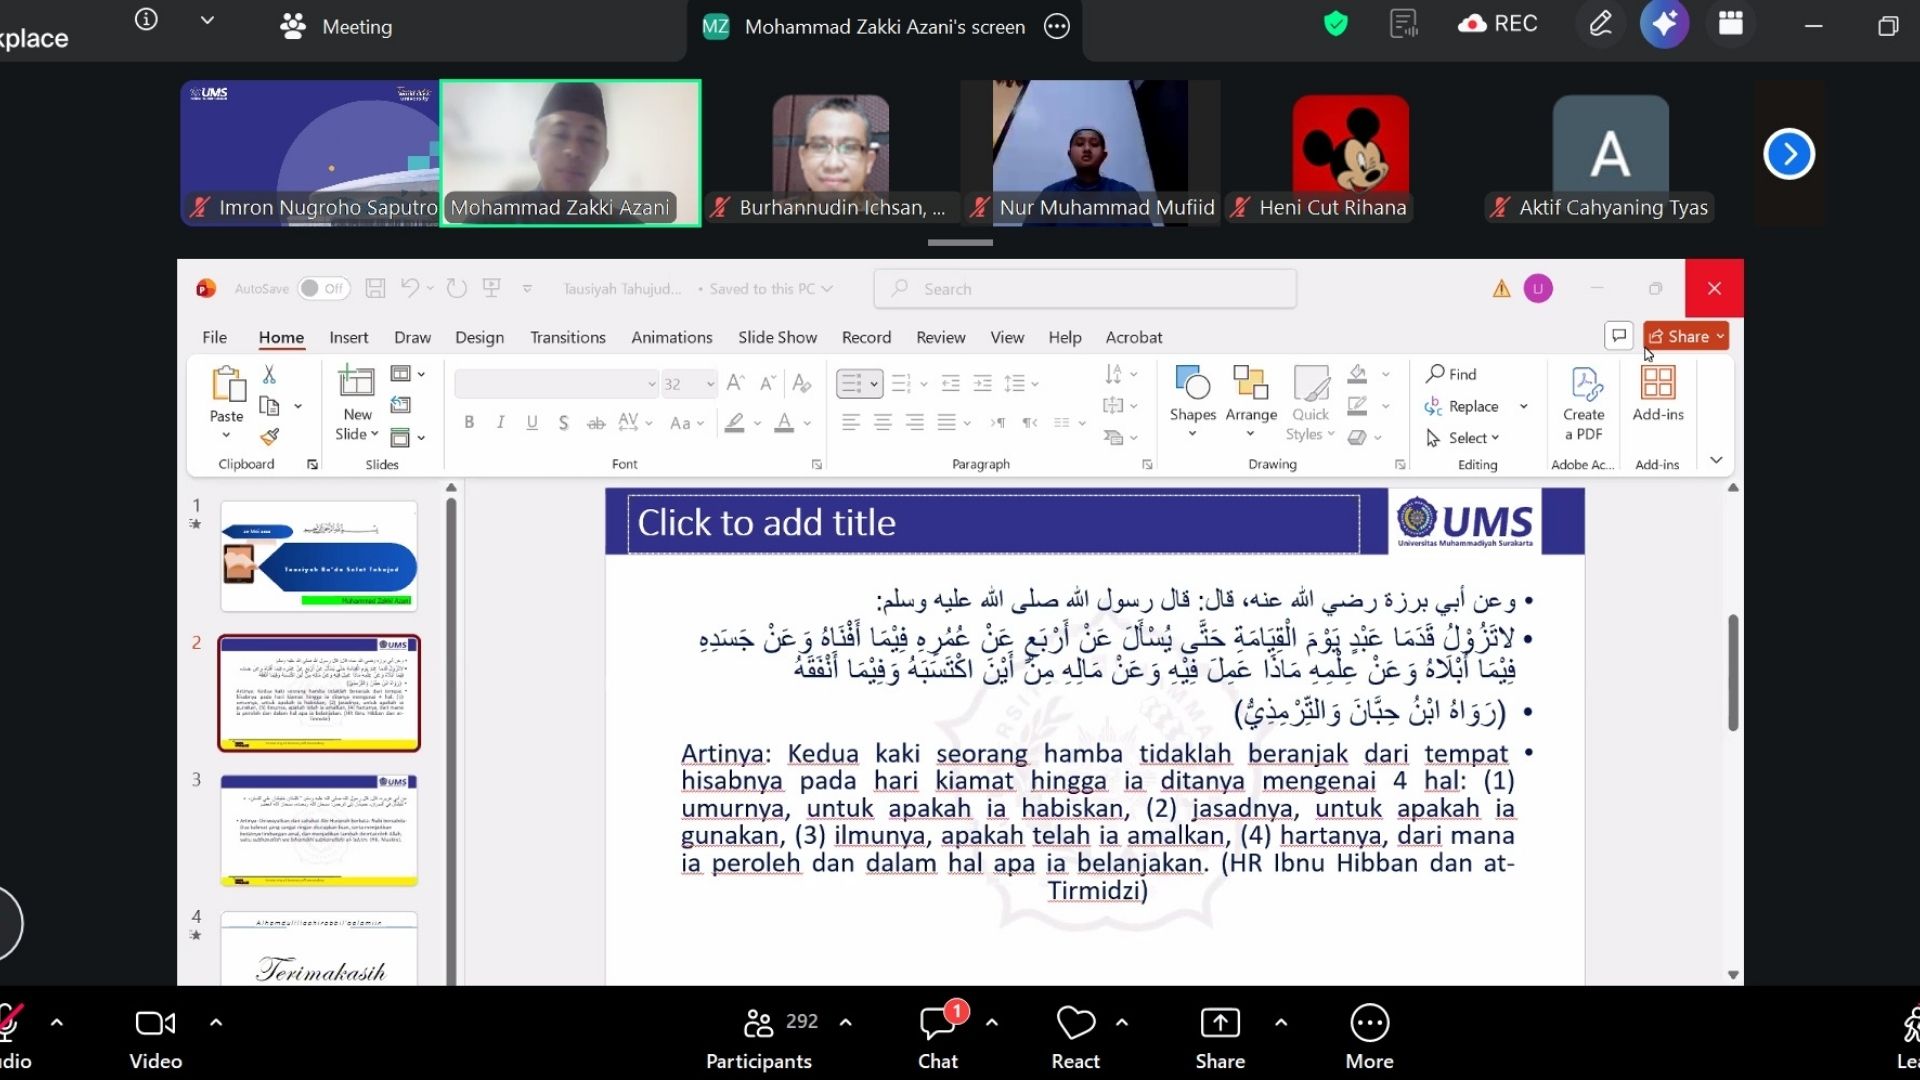Click the Arrange icon
The image size is (1920, 1080).
pyautogui.click(x=1251, y=383)
